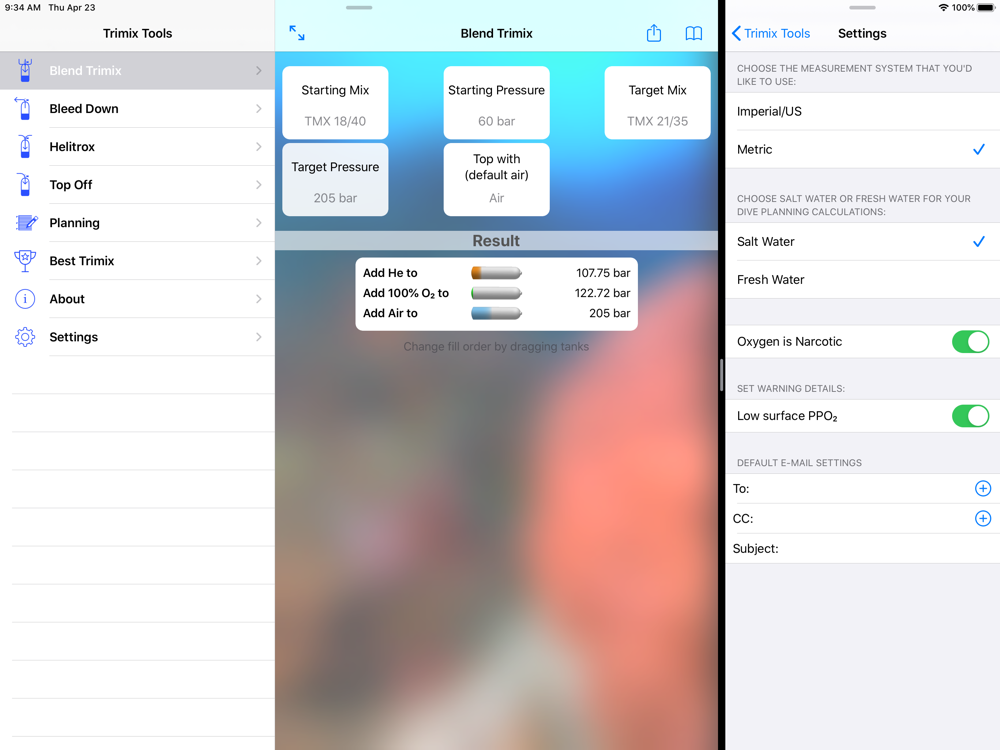Tap the plus icon next to CC:
The width and height of the screenshot is (1000, 750).
point(983,518)
